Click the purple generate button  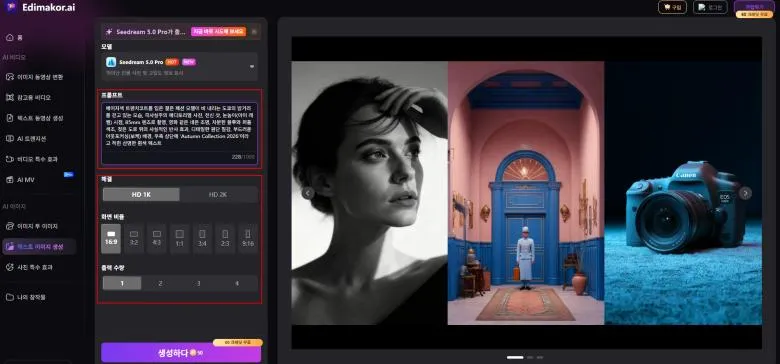tap(181, 353)
